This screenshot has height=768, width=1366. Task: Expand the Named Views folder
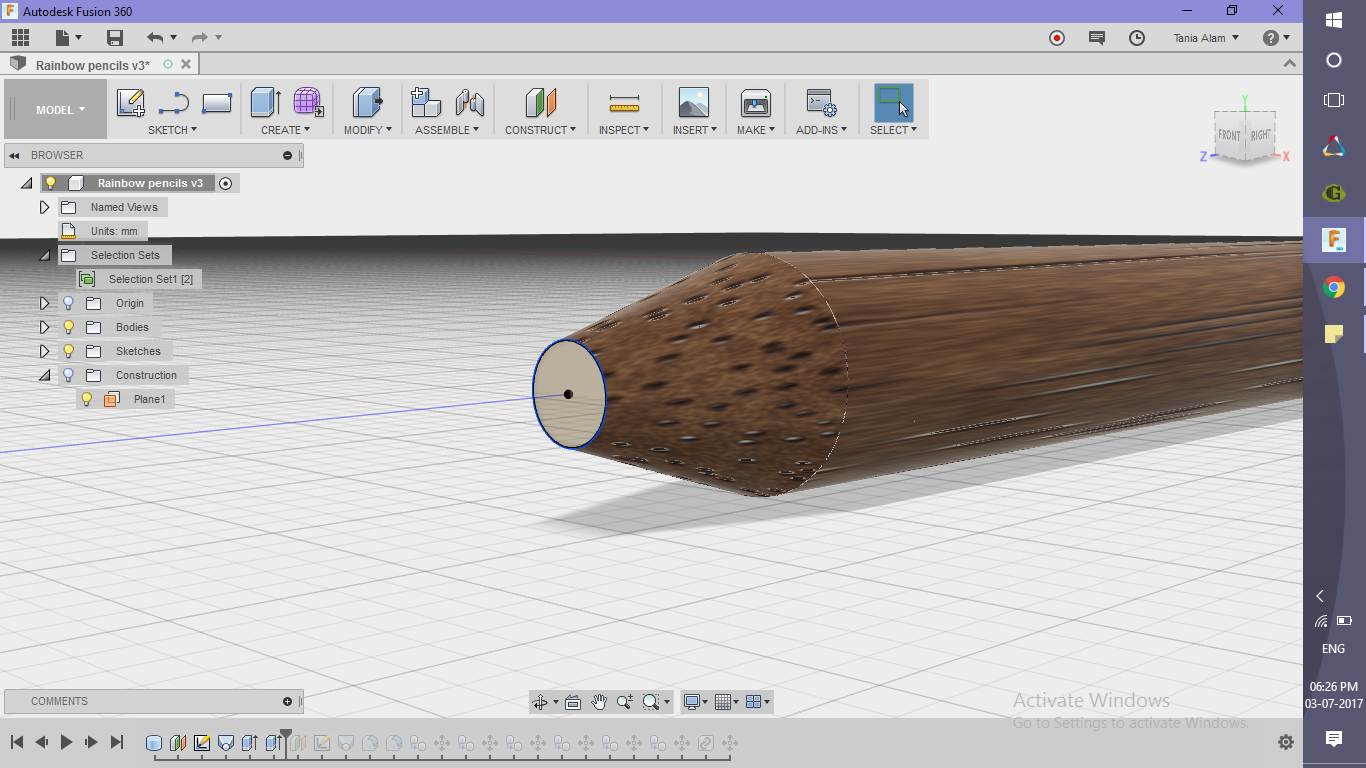pyautogui.click(x=44, y=207)
